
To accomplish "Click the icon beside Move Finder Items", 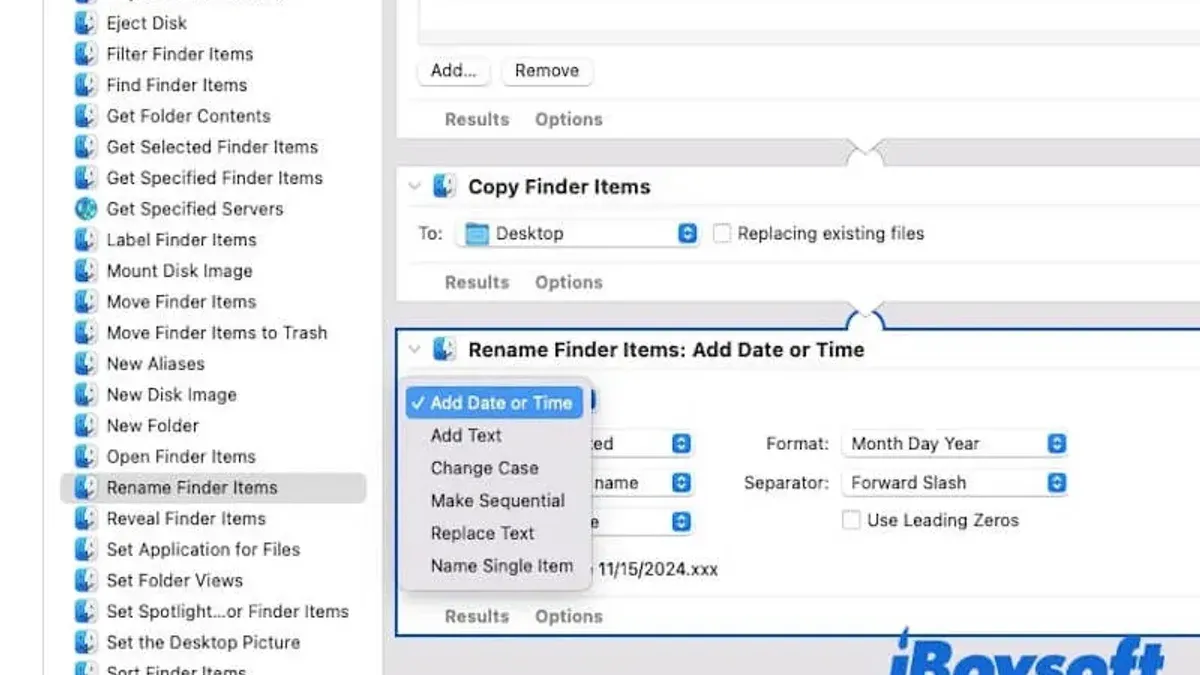I will [x=86, y=302].
